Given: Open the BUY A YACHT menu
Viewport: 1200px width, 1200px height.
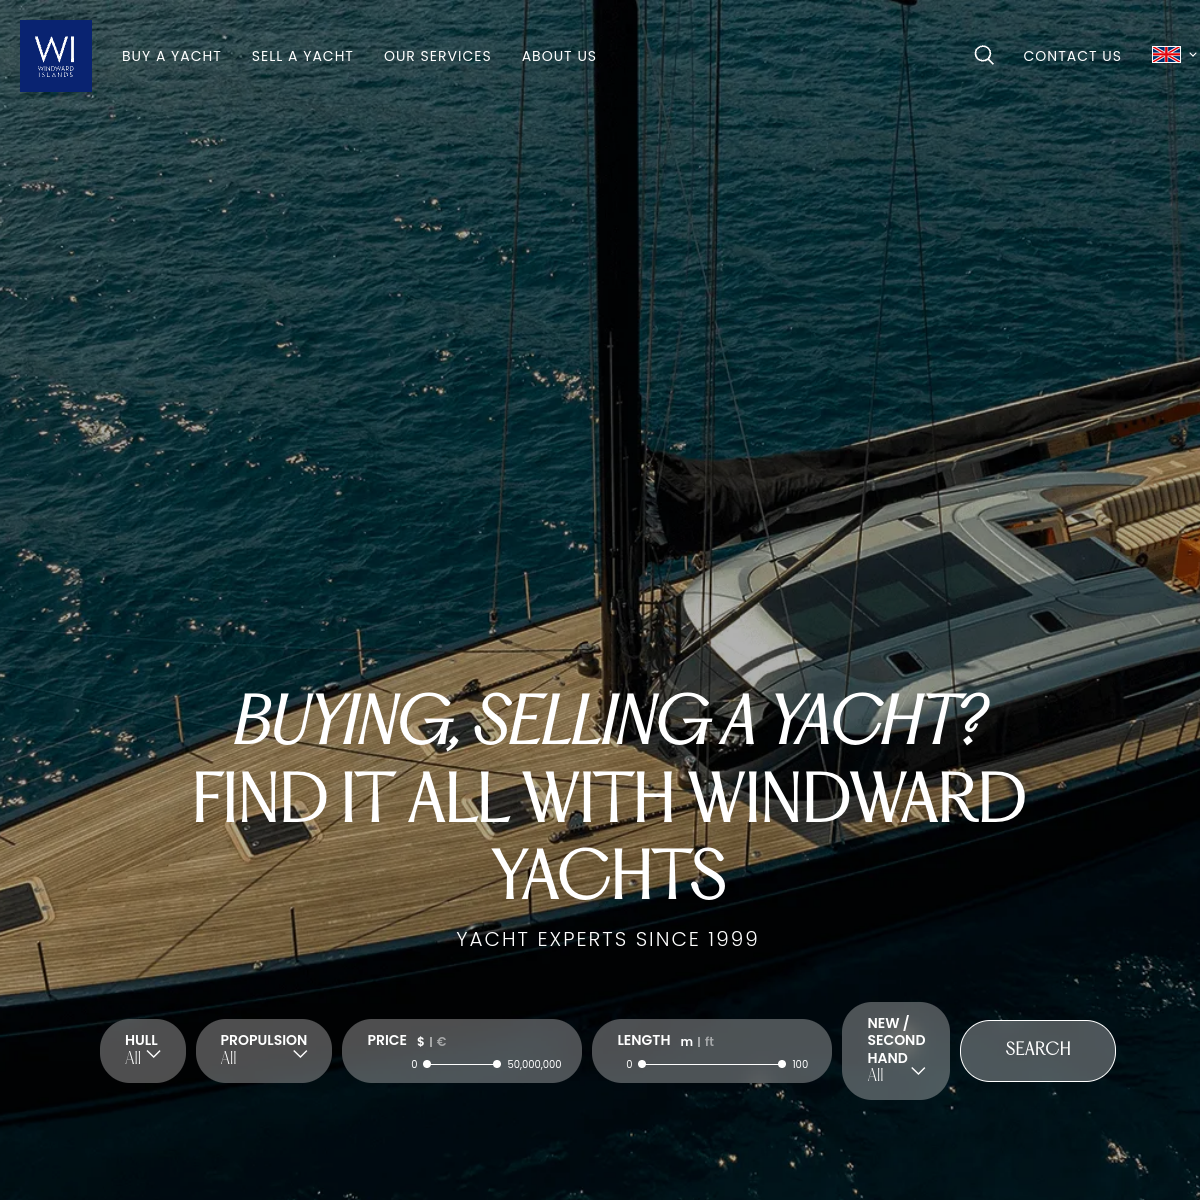Looking at the screenshot, I should coord(171,56).
